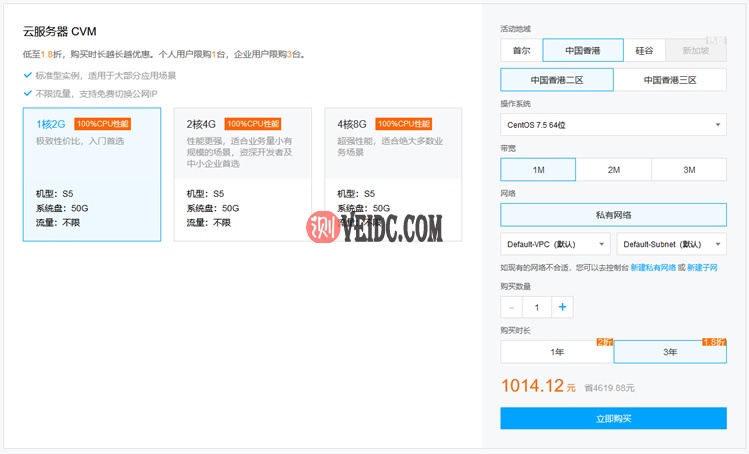This screenshot has width=749, height=454.
Task: Choose the 中国香港三区 zone
Action: tap(670, 80)
